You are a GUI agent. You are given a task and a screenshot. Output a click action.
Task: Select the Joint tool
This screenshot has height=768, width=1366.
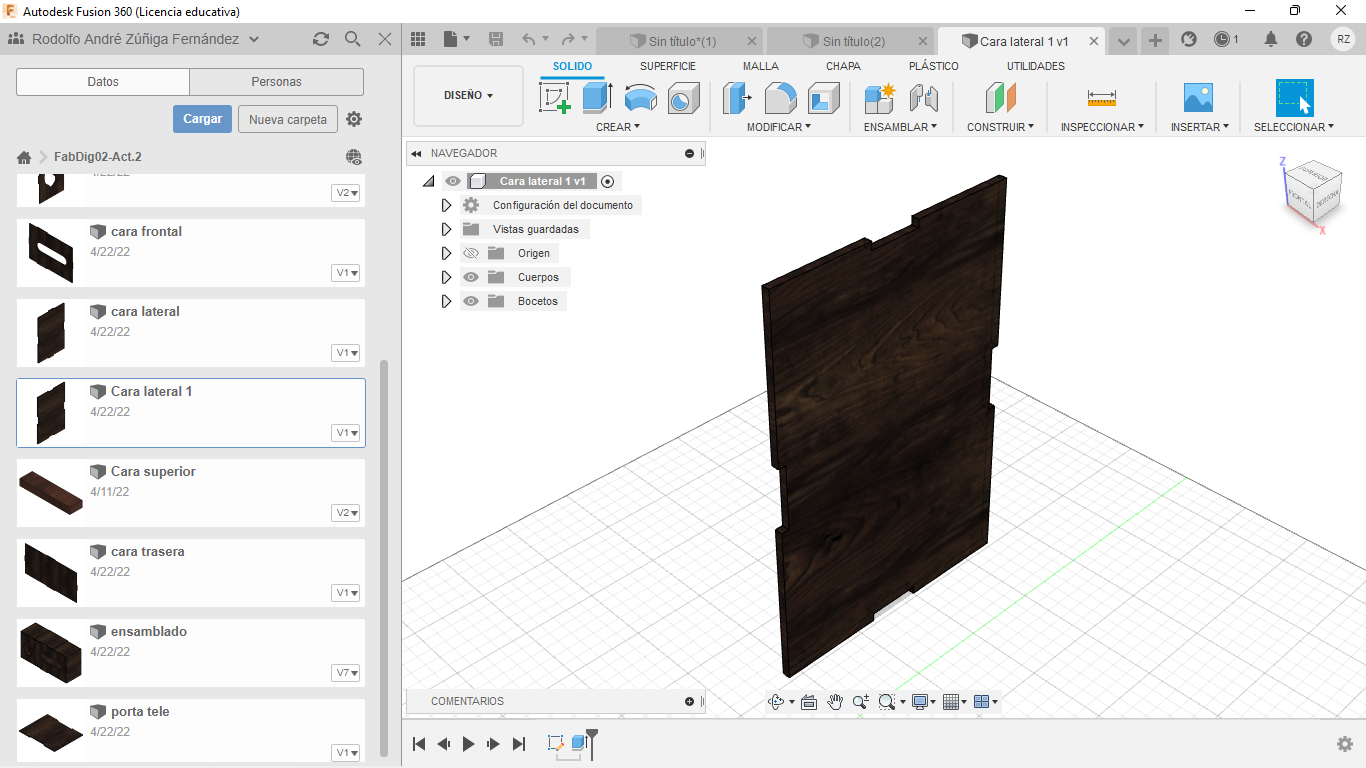coord(923,98)
